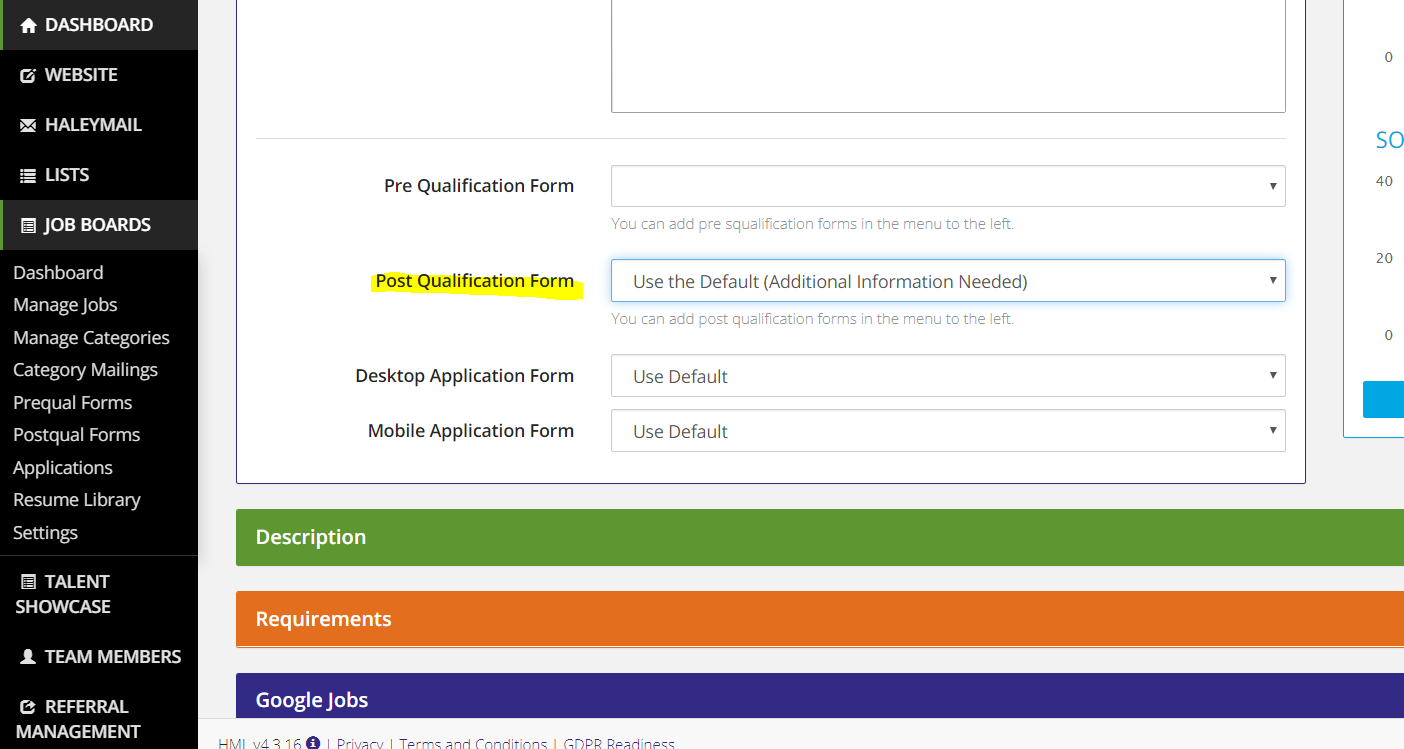Click the GDPR Readiness footer link
1404x749 pixels.
pyautogui.click(x=619, y=744)
